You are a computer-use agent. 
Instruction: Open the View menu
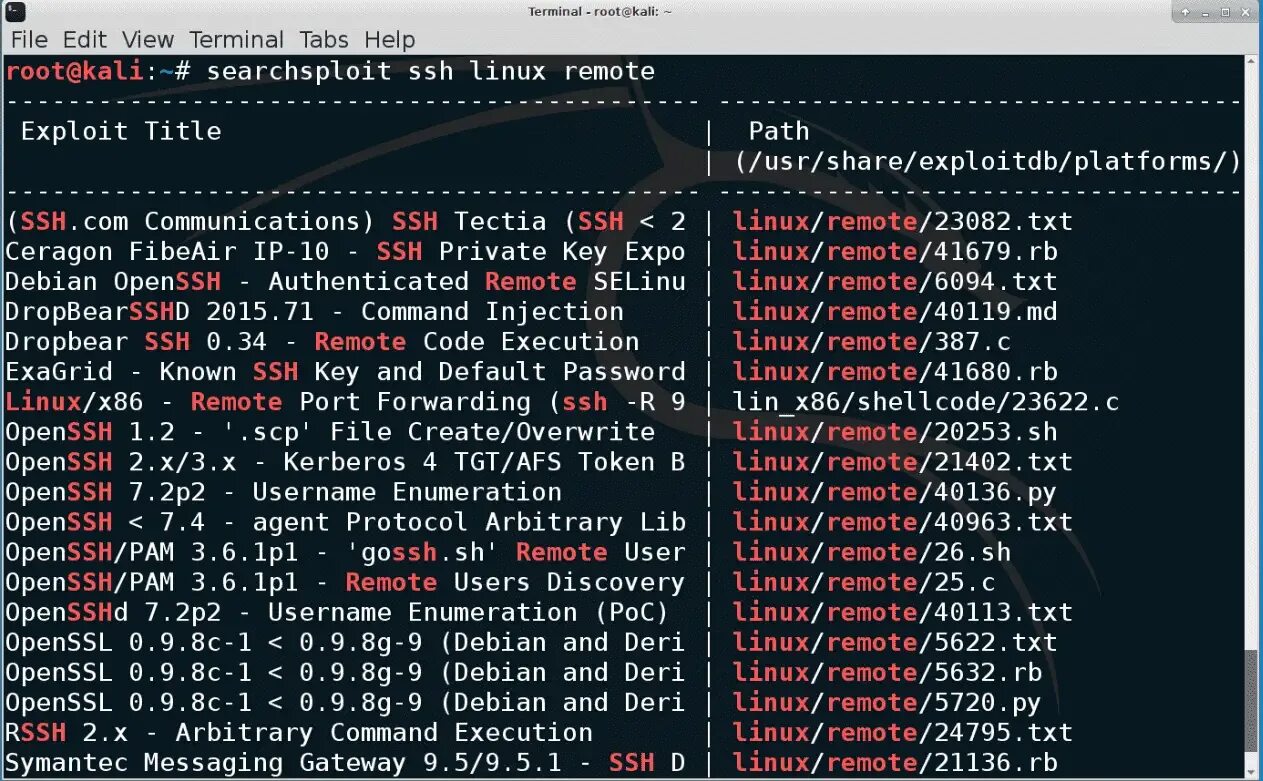(x=148, y=40)
